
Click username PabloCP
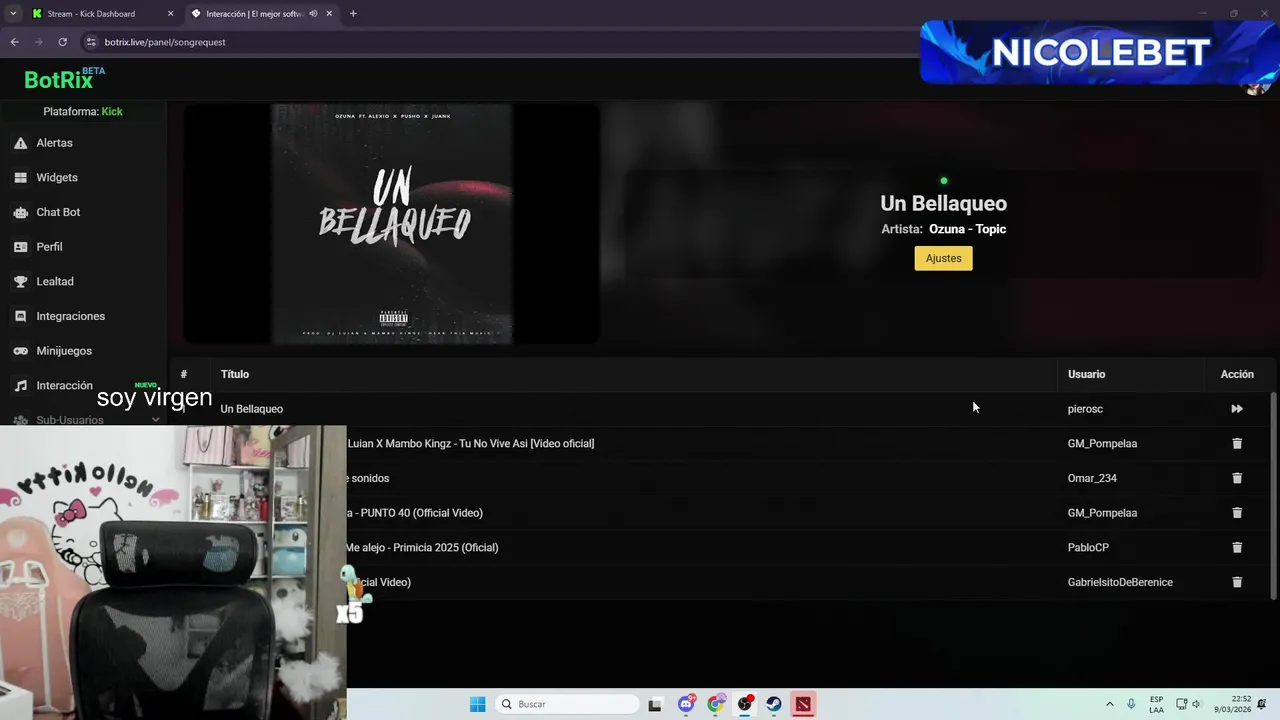click(x=1088, y=548)
